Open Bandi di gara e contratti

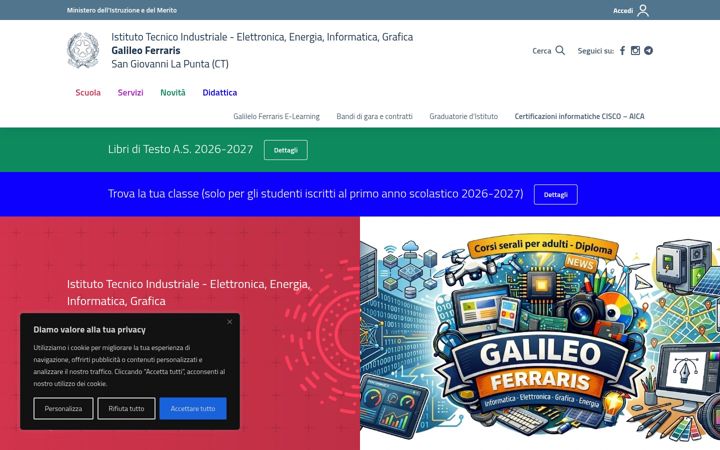(374, 116)
